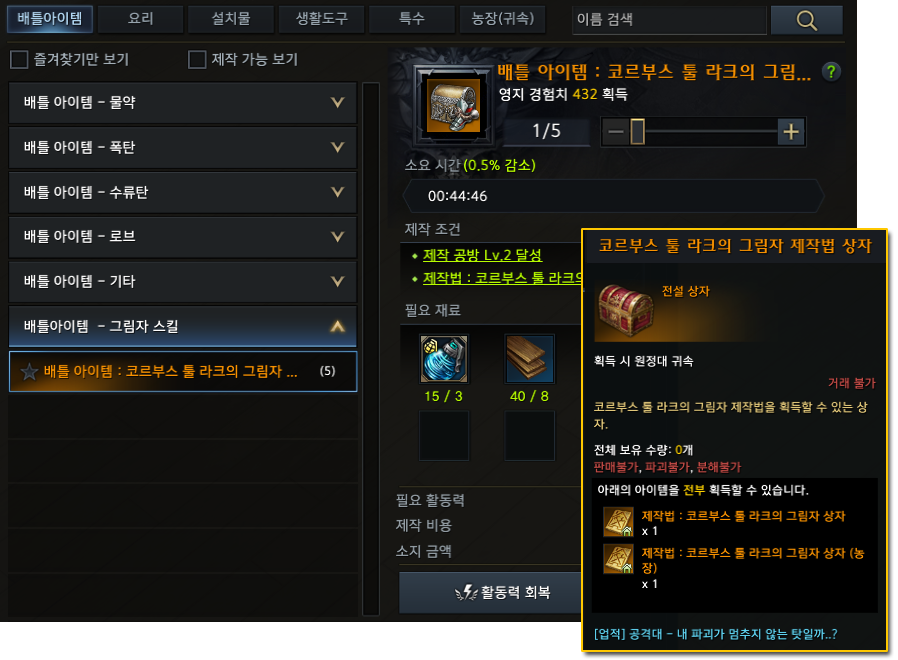Switch to the 요리 tab
The width and height of the screenshot is (898, 660).
point(141,19)
